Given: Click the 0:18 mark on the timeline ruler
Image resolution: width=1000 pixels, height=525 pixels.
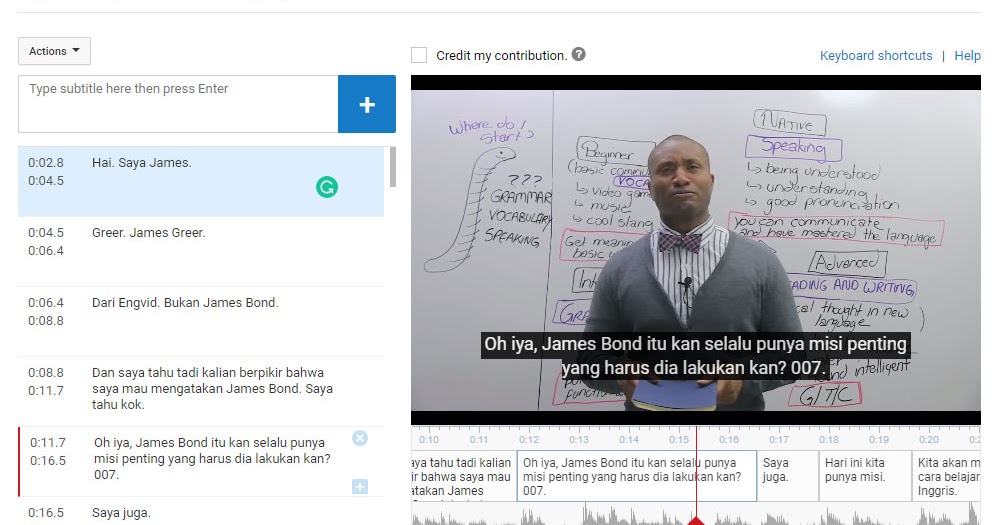Looking at the screenshot, I should (x=828, y=440).
